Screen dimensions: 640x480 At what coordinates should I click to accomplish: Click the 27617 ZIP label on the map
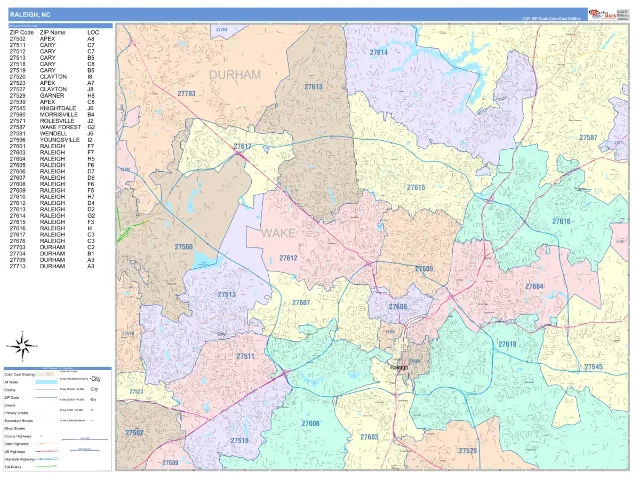(242, 146)
